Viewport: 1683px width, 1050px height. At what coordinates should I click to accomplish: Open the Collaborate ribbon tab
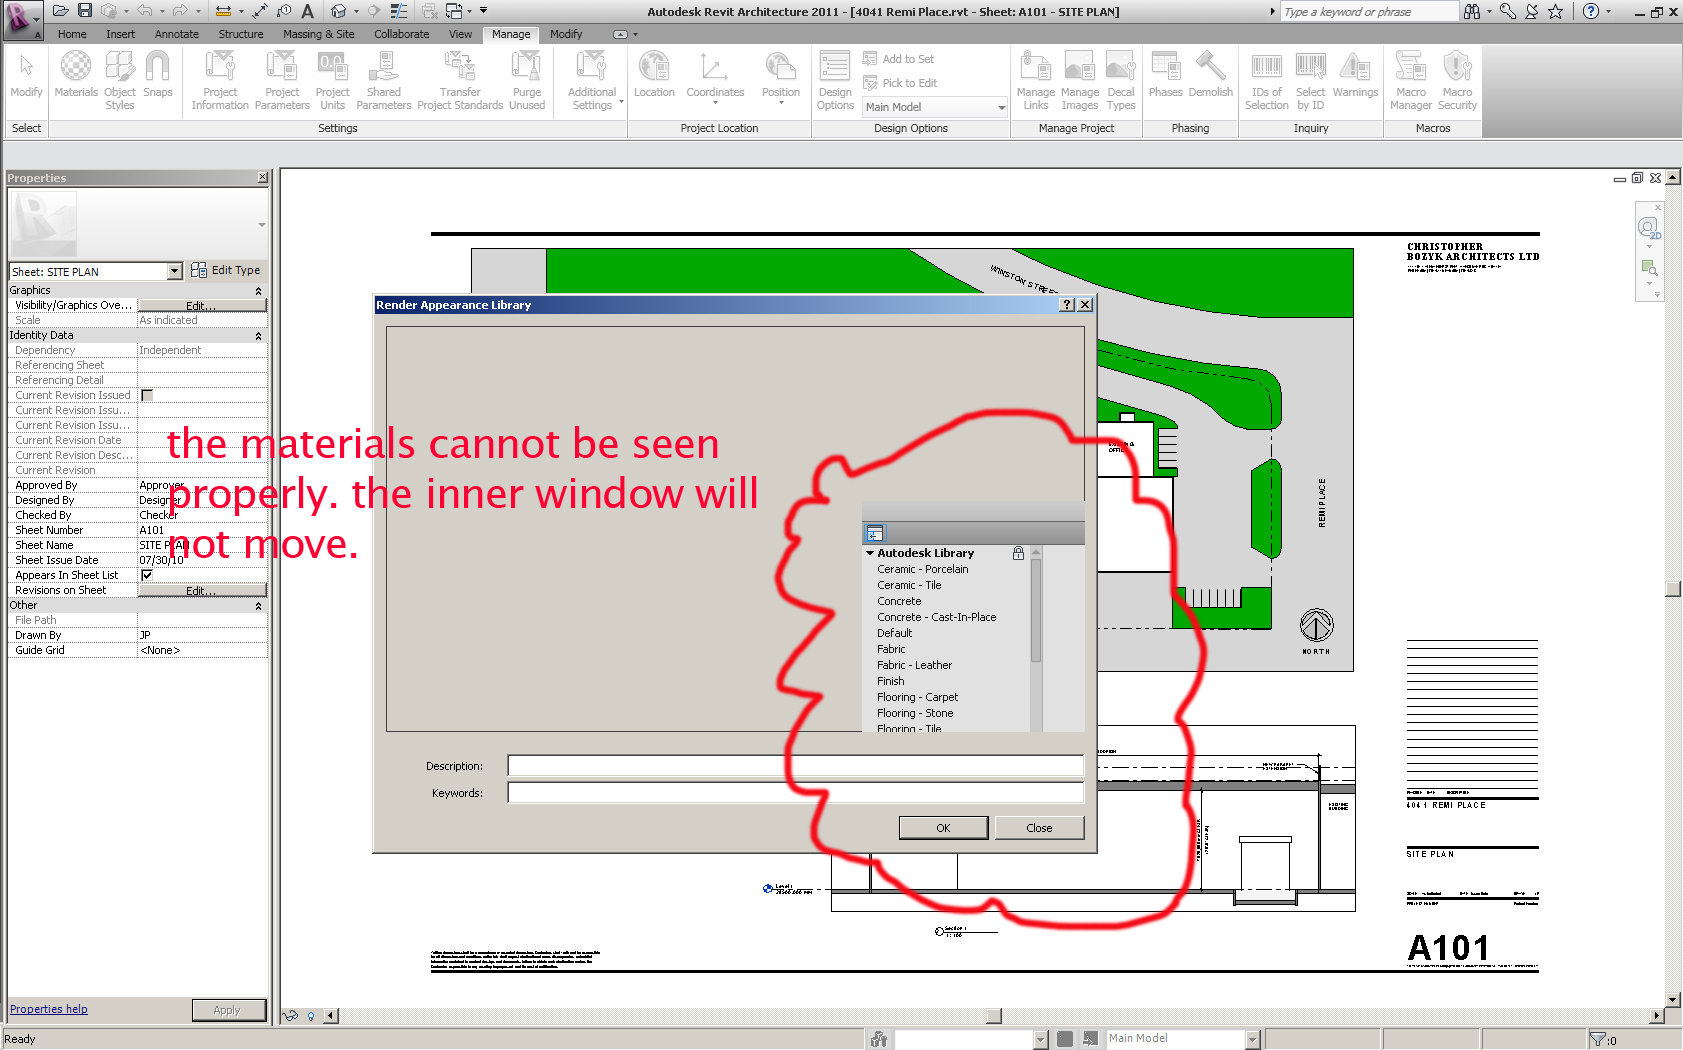(402, 34)
